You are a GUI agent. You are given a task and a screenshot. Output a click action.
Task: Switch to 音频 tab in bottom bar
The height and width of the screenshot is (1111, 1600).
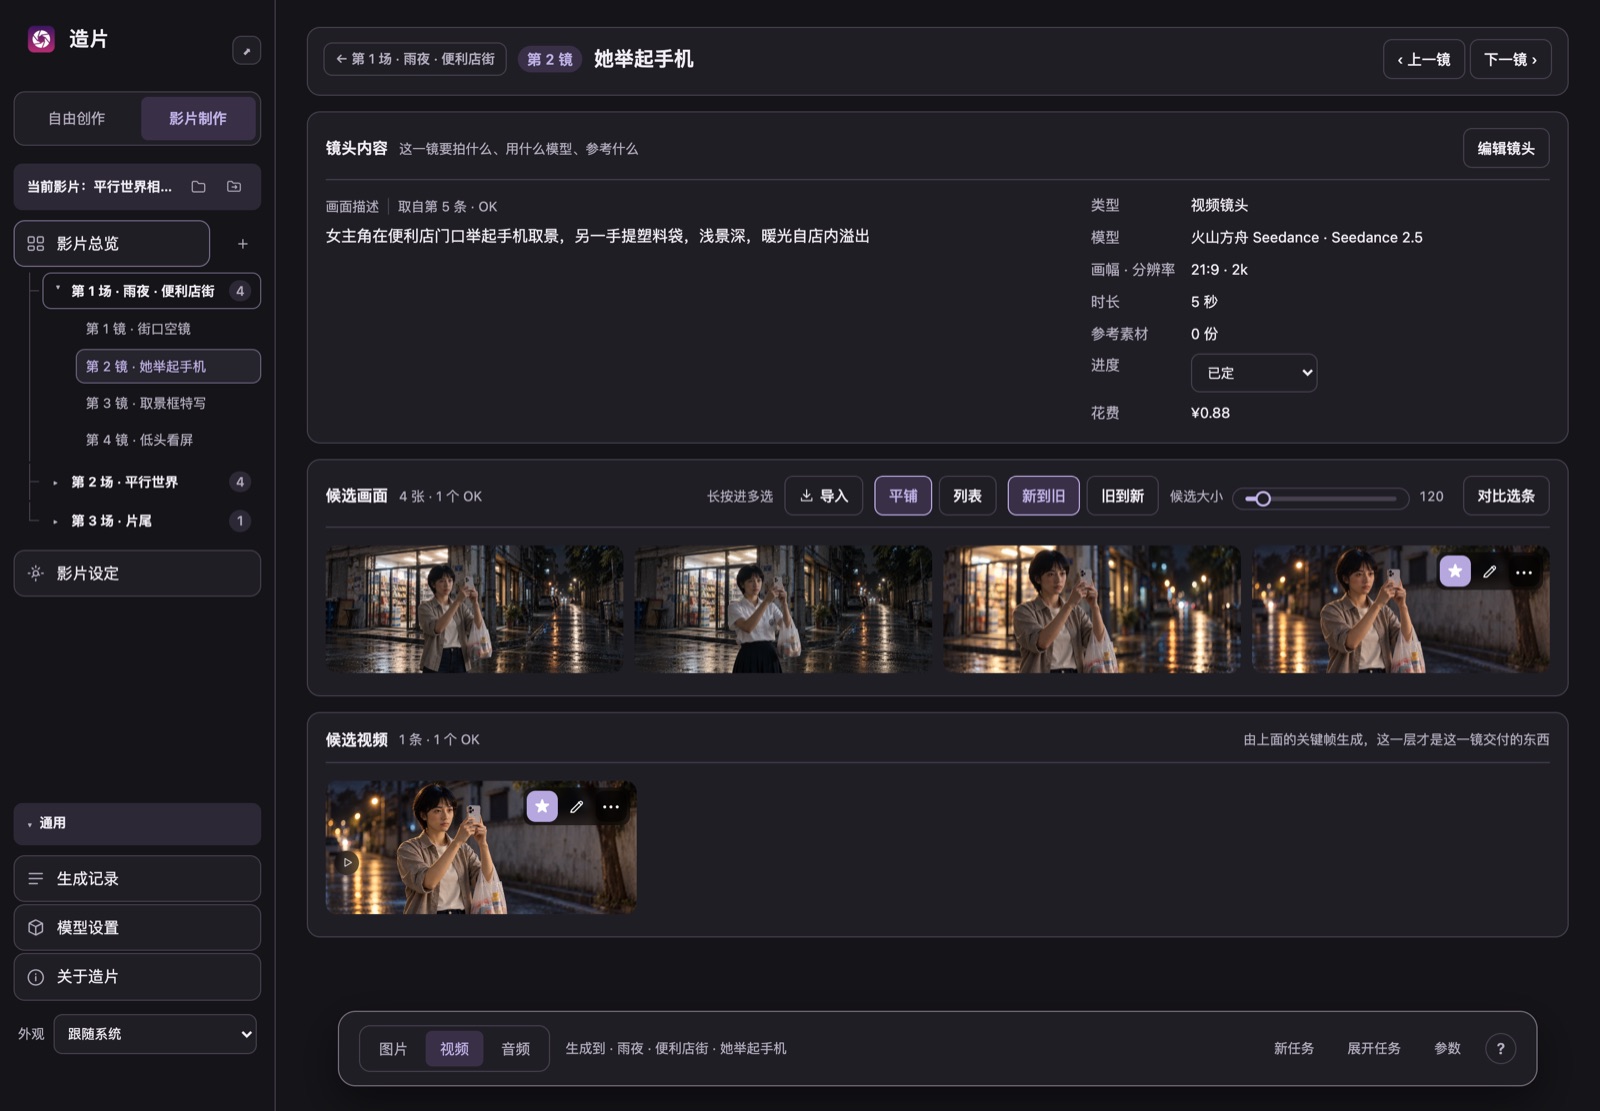click(516, 1049)
